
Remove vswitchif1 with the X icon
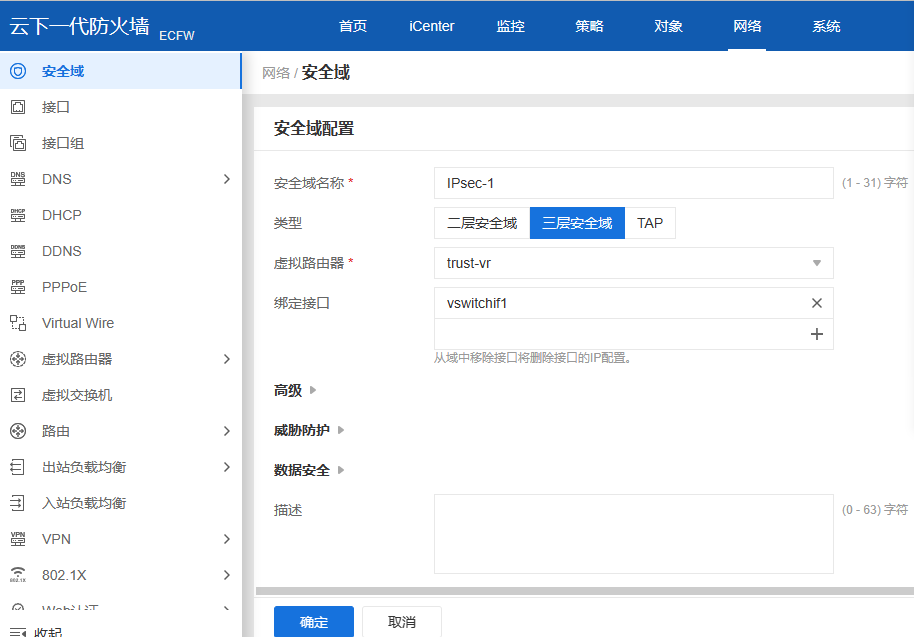click(x=816, y=303)
